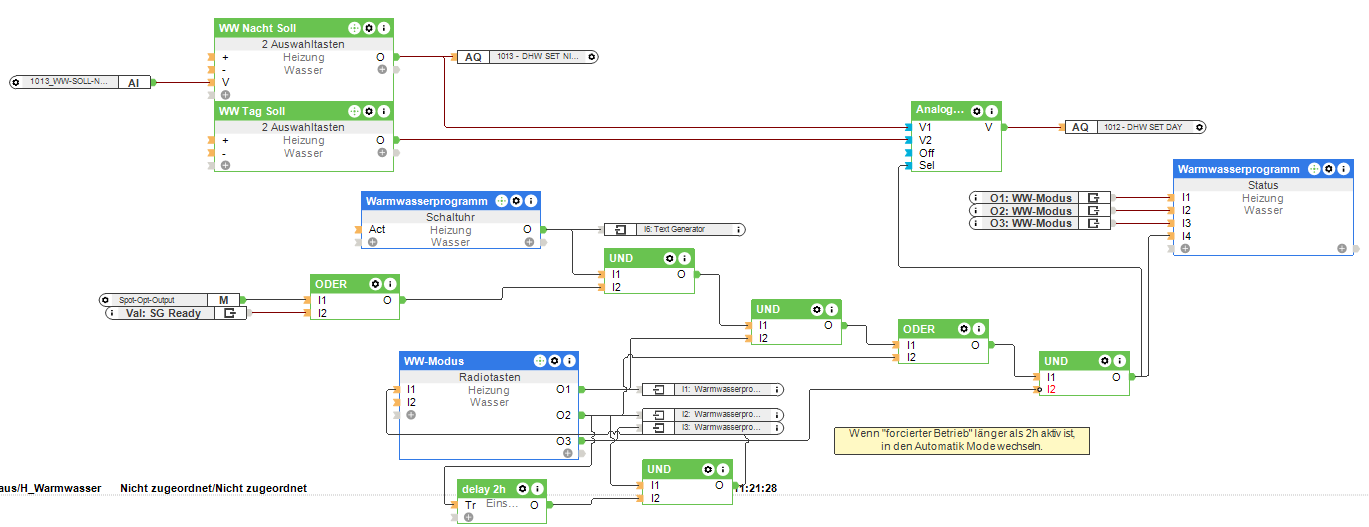1369x527 pixels.
Task: Open gear icon on WW-Modus block
Action: pos(555,360)
